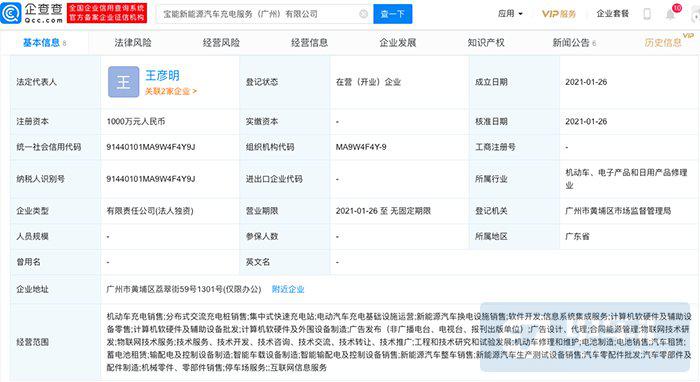Screen dimensions: 700x382
Task: Select 成立日期 value 2021-01-26
Action: click(586, 82)
